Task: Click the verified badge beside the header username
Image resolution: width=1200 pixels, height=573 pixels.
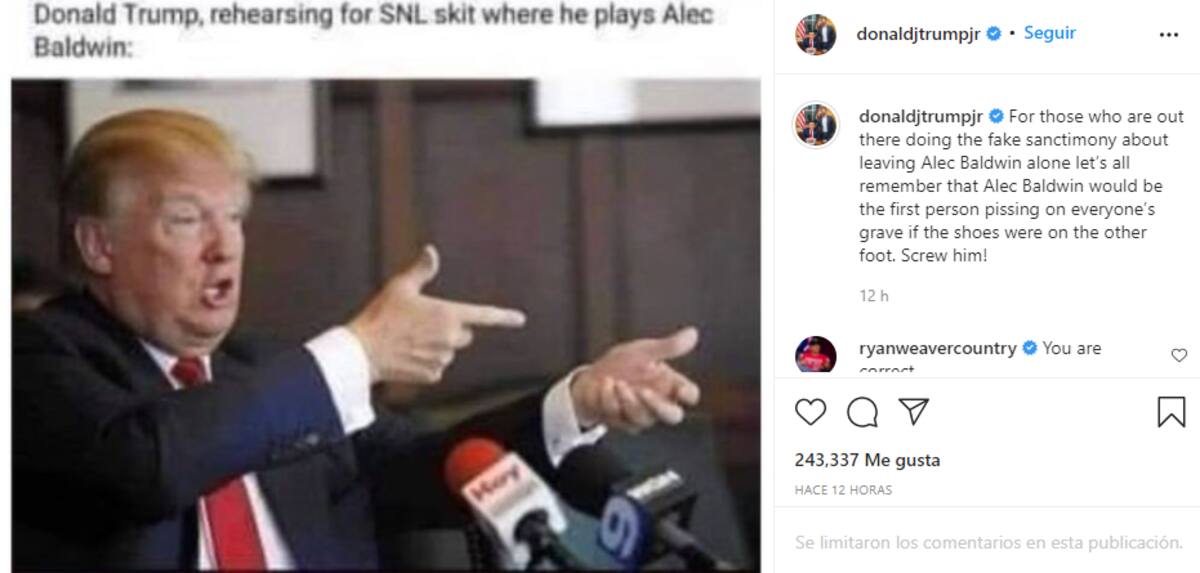Action: [994, 34]
